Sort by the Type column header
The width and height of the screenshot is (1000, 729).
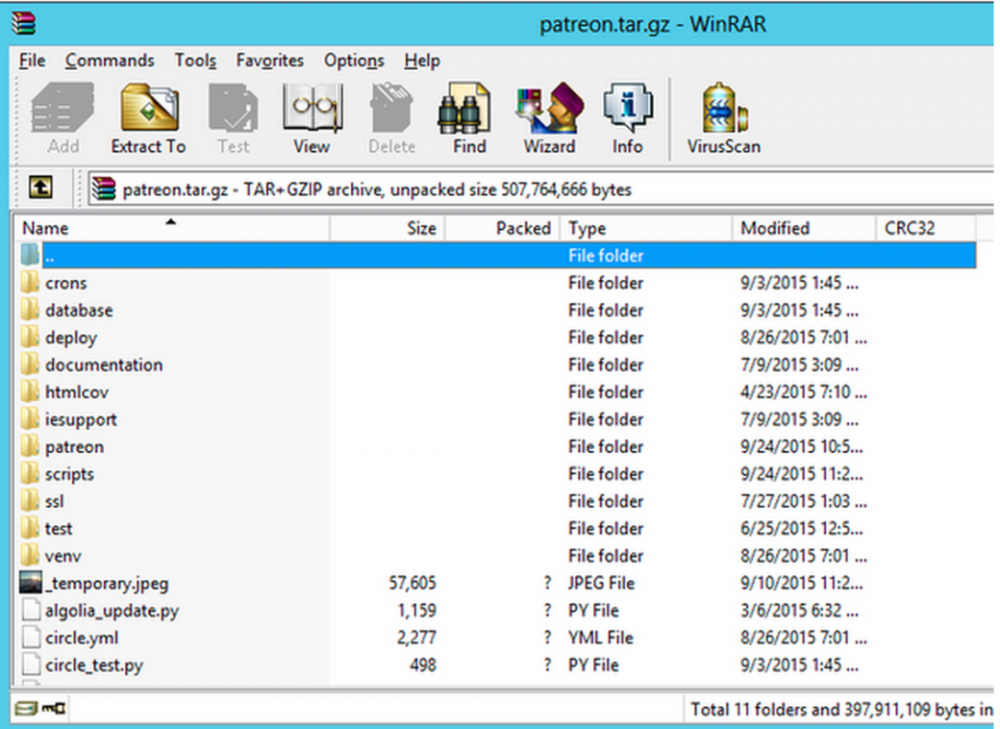[x=645, y=228]
